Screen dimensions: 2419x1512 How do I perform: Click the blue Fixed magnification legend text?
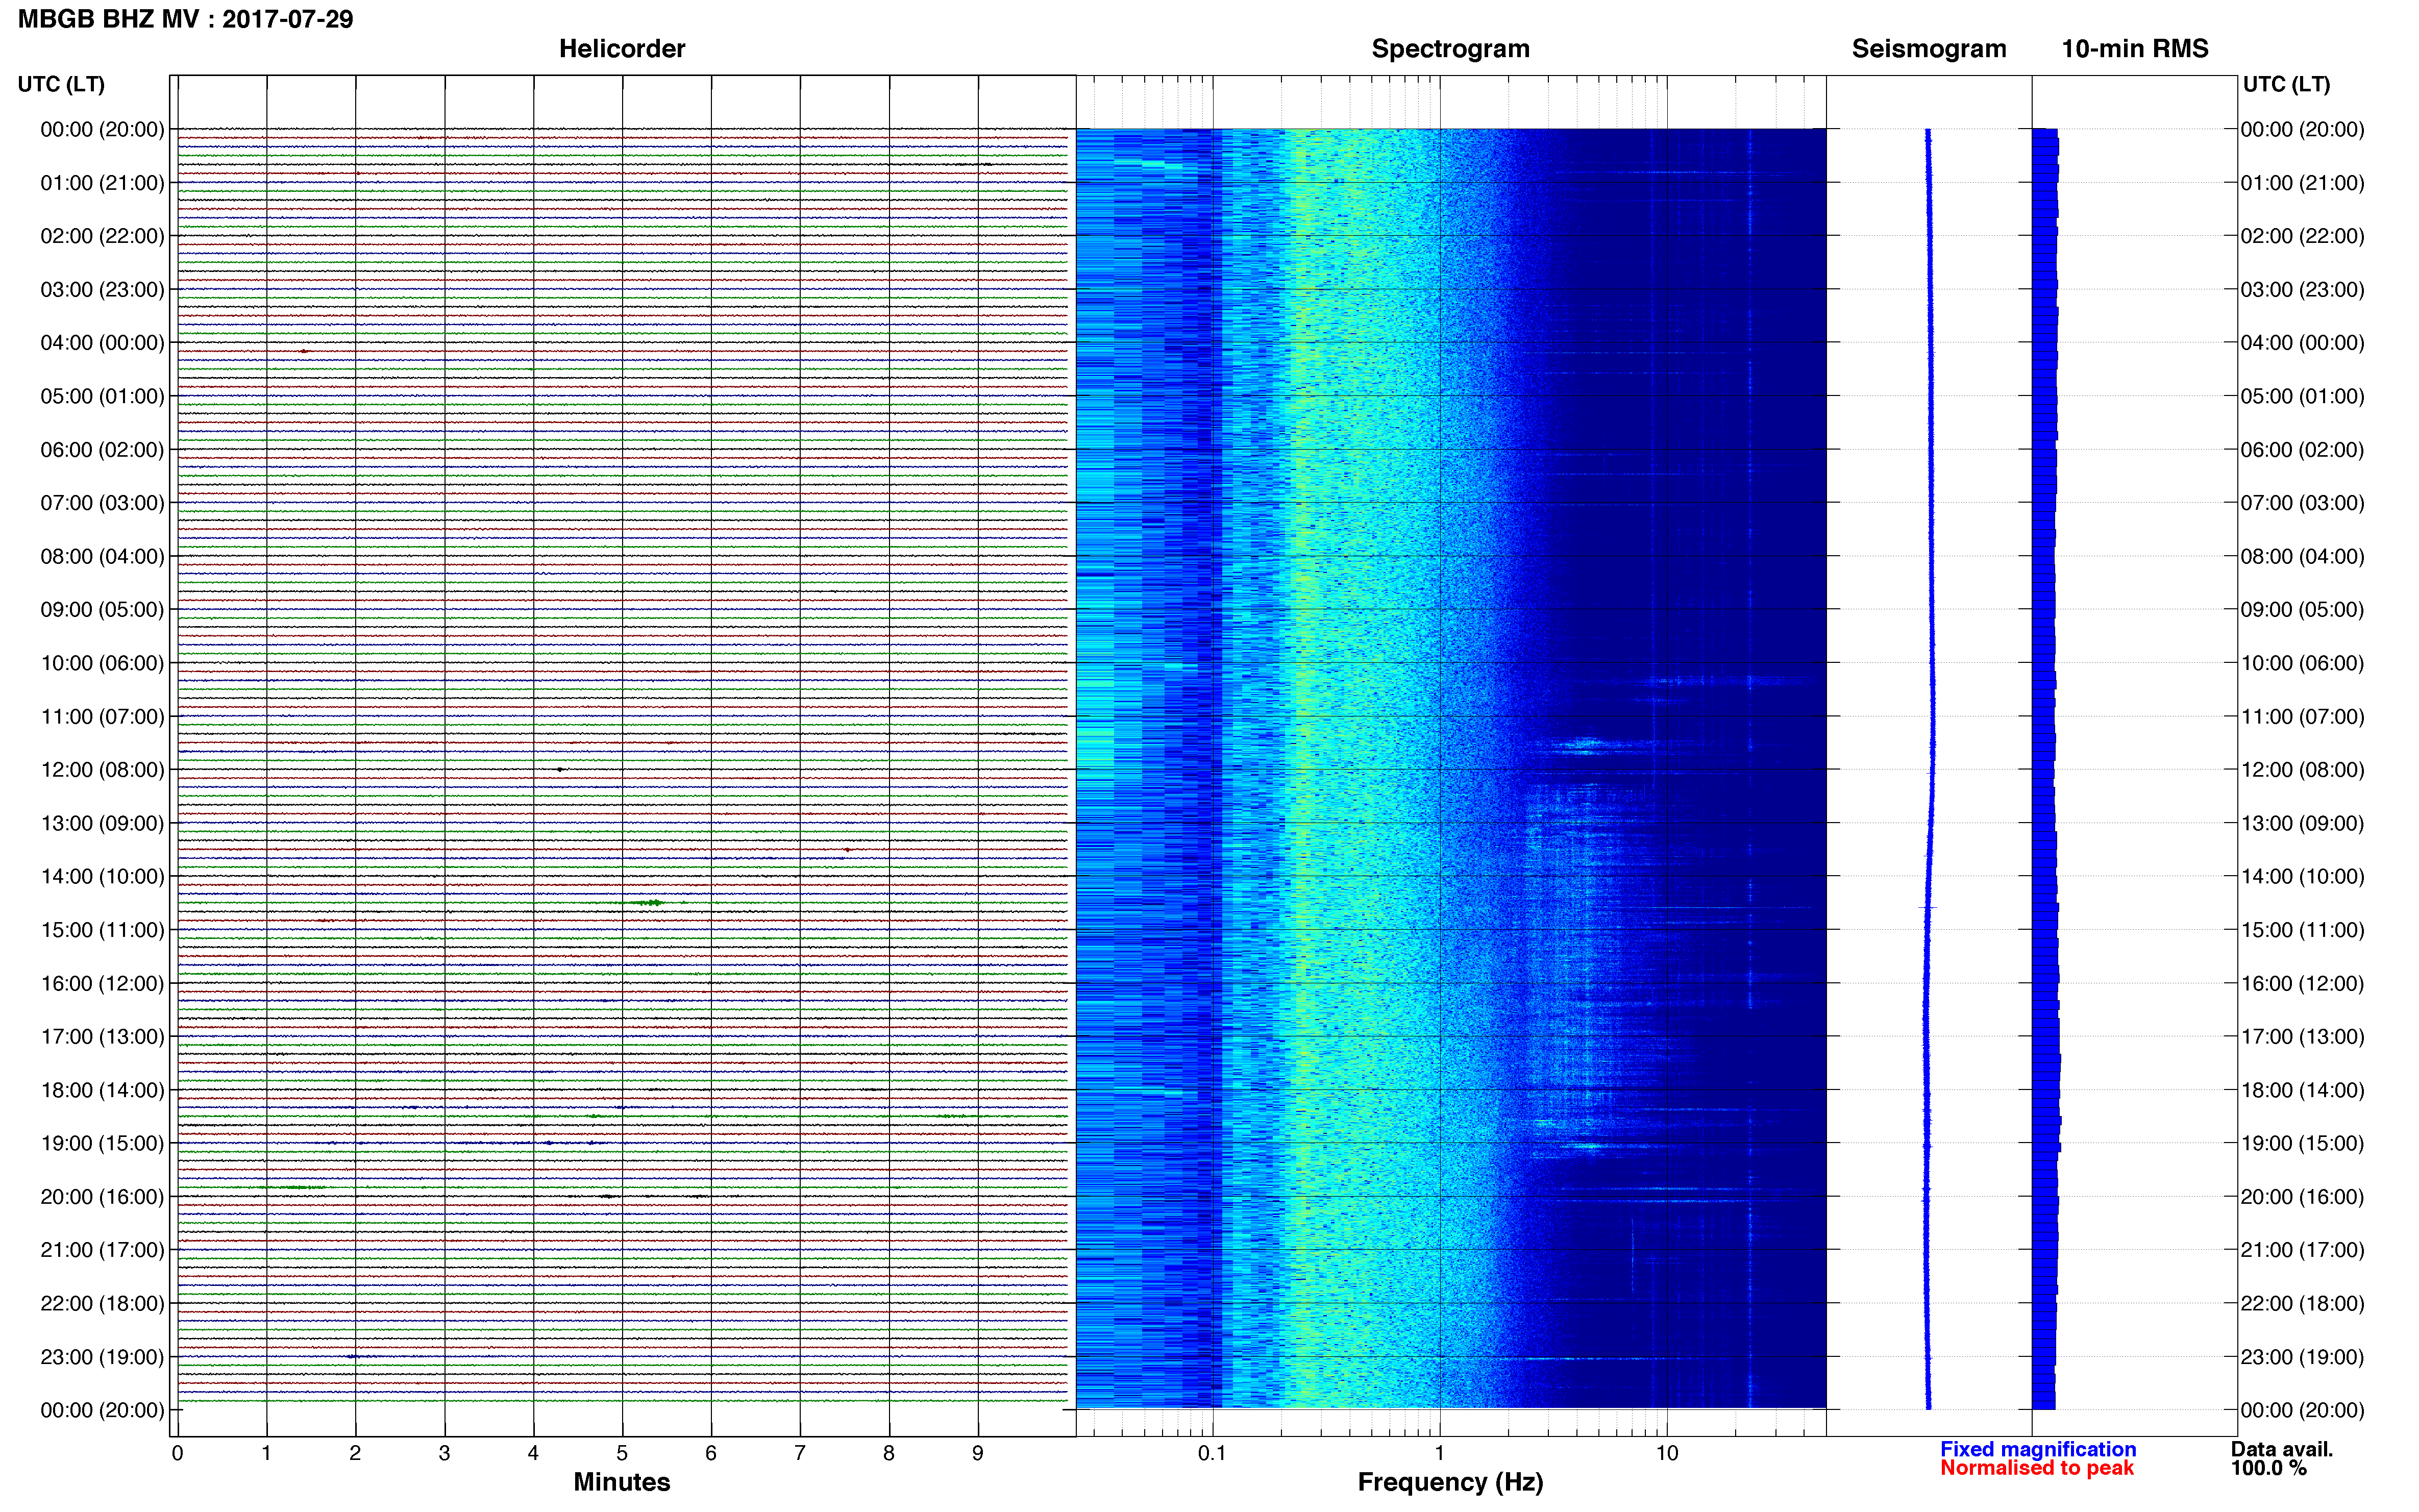(2038, 1449)
